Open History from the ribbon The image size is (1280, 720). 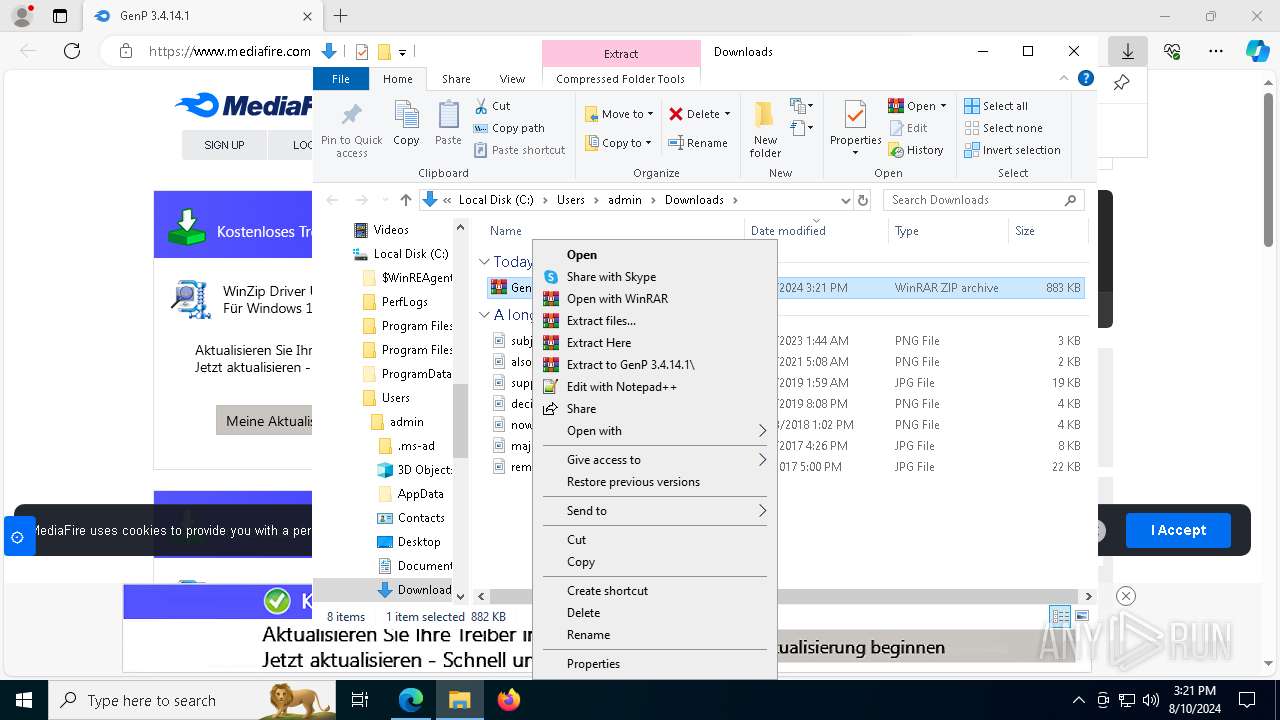tap(915, 150)
